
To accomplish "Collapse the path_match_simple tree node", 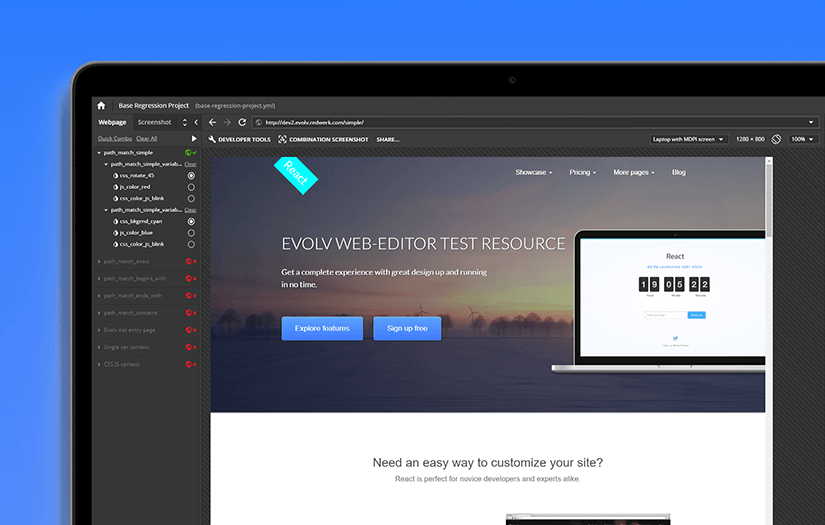I will click(x=99, y=153).
